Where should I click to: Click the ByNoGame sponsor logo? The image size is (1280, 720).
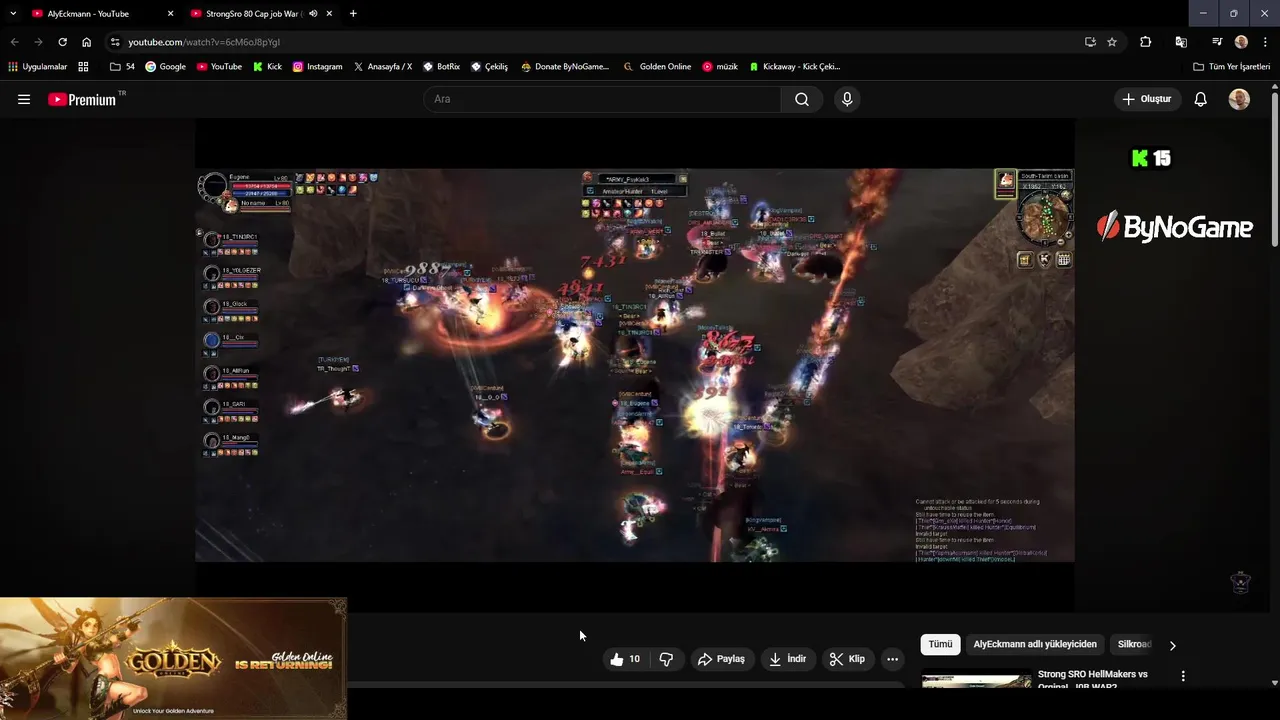click(1174, 227)
